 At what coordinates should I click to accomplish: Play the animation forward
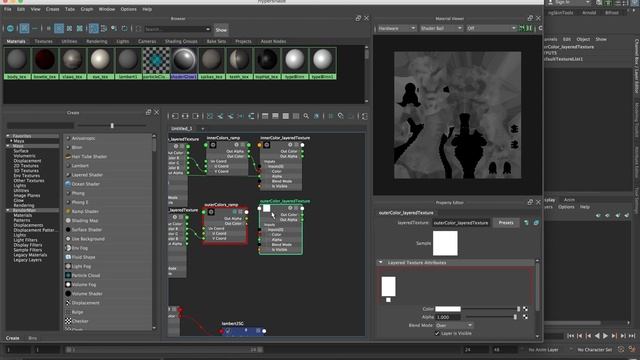[605, 336]
